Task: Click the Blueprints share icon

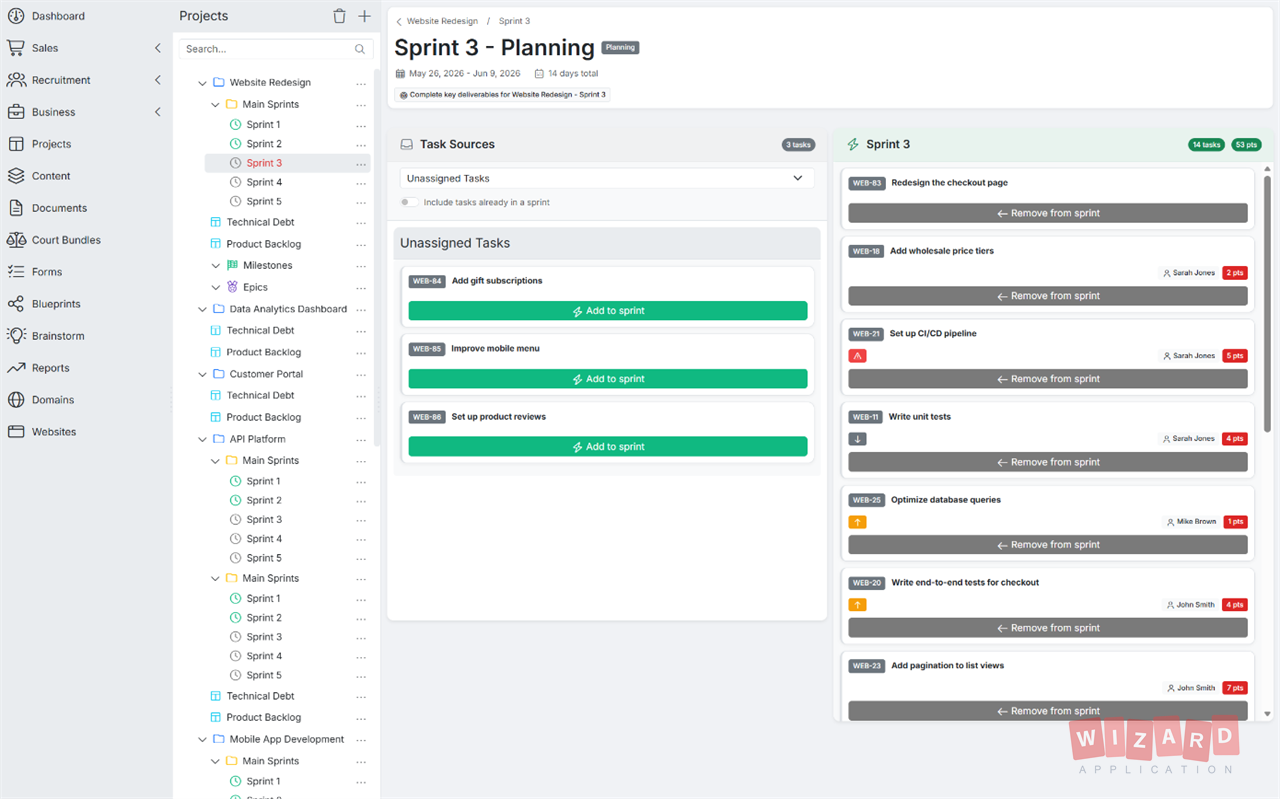Action: click(x=15, y=304)
